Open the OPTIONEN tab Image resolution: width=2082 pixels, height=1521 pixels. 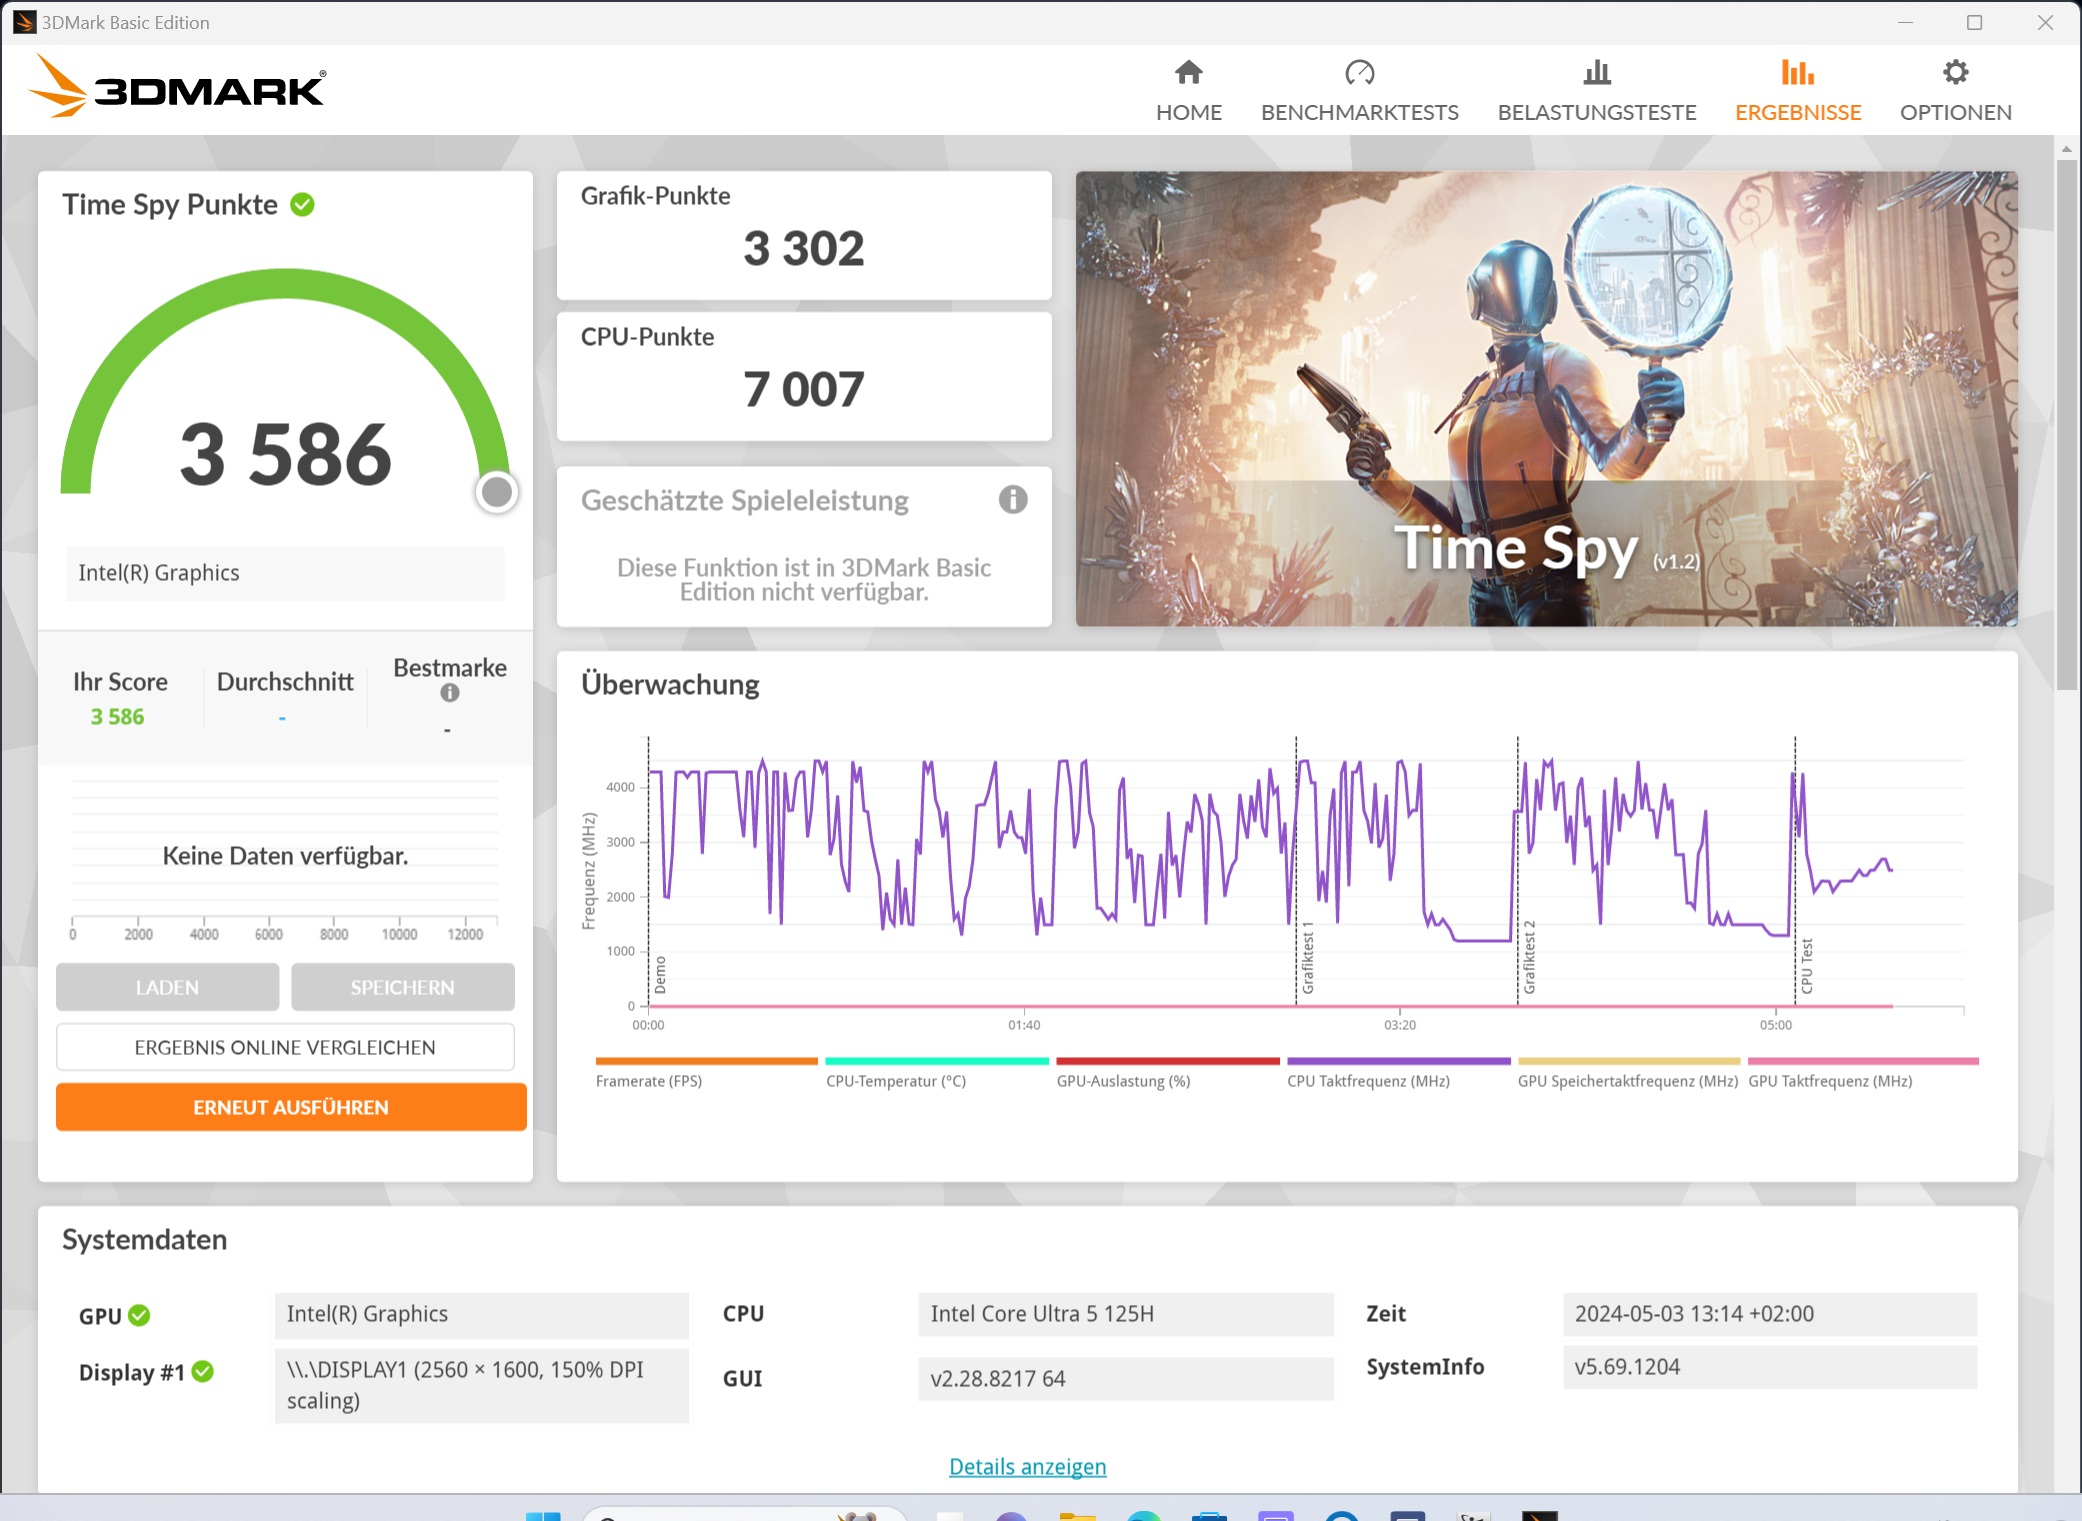tap(1955, 92)
